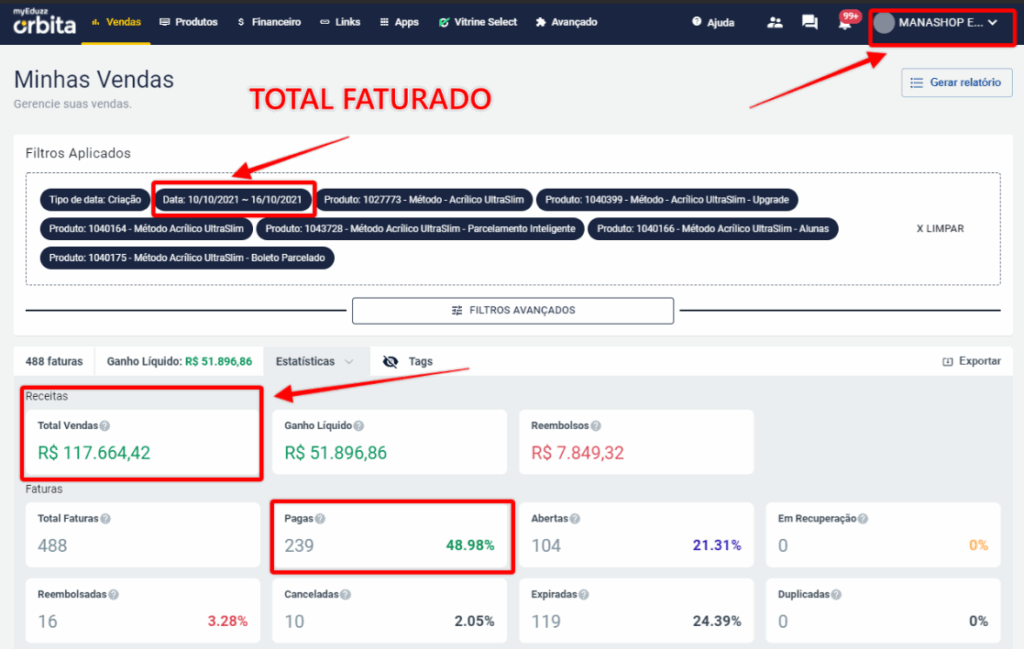Image resolution: width=1024 pixels, height=649 pixels.
Task: Open the chat messages icon
Action: pyautogui.click(x=810, y=23)
